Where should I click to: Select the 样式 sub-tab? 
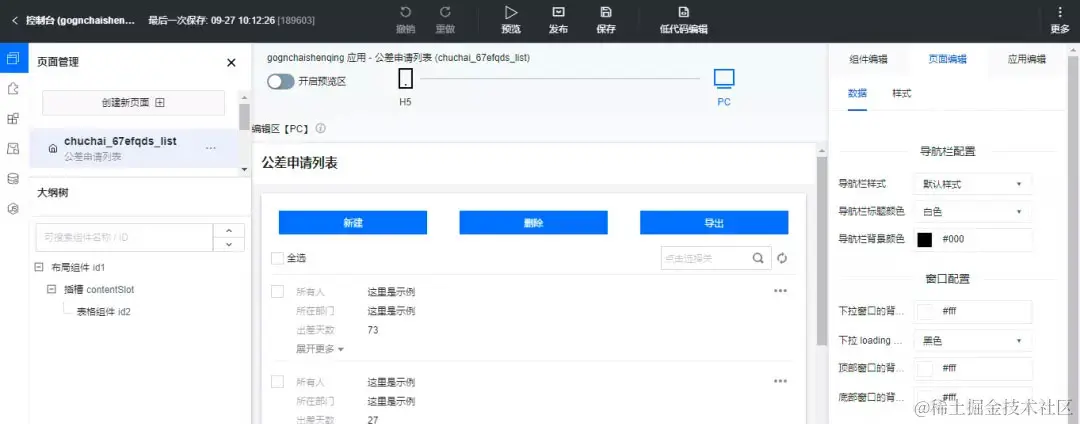pos(901,94)
